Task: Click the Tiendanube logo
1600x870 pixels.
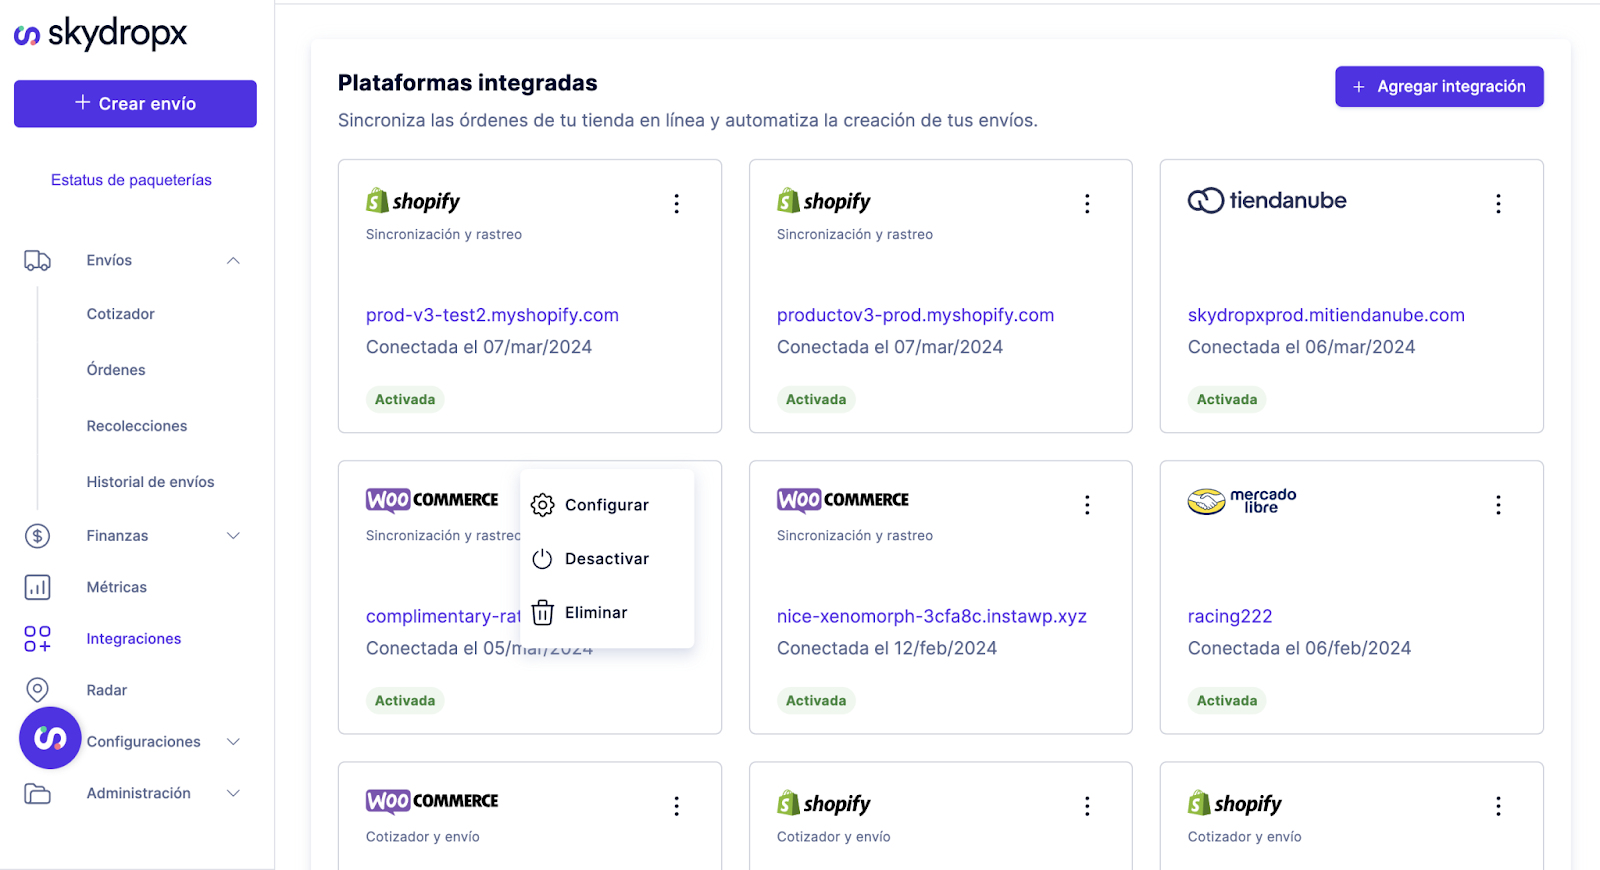Action: [x=1267, y=200]
